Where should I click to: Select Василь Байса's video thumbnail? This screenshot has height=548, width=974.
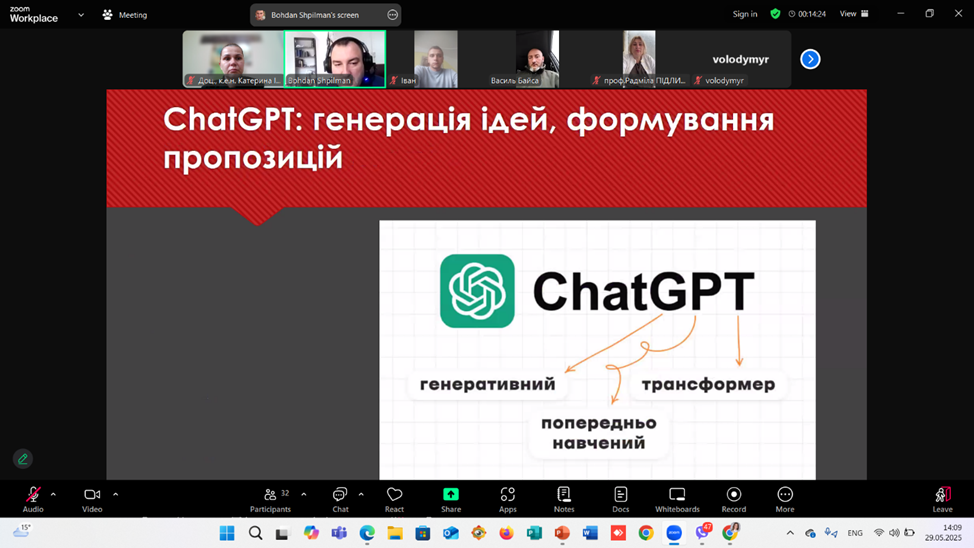(537, 59)
